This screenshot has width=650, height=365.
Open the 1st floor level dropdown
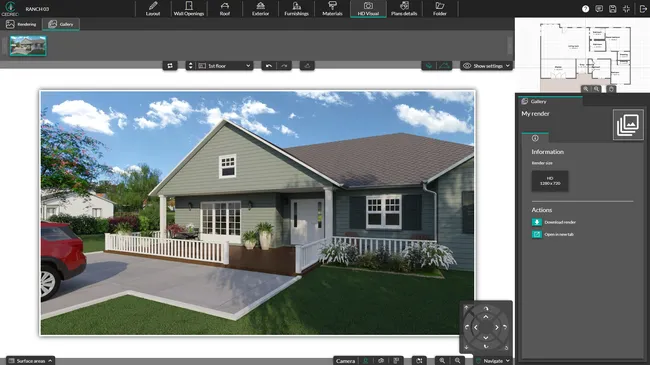(x=224, y=66)
